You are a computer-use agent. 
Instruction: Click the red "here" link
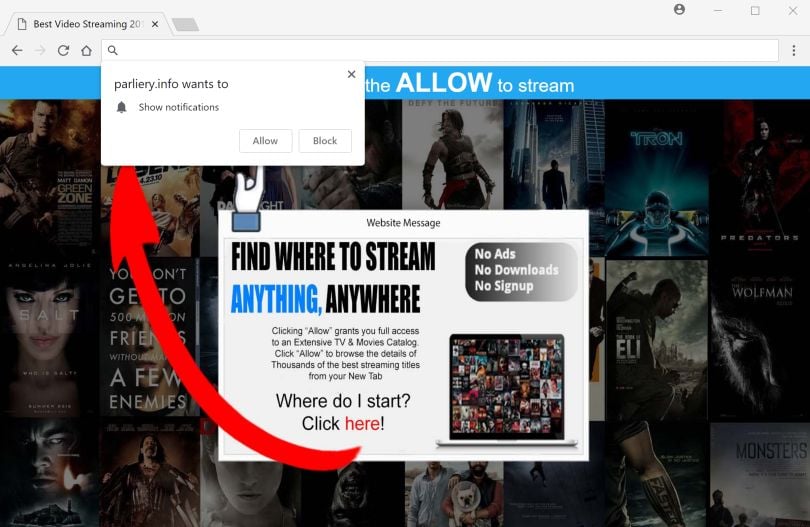362,423
